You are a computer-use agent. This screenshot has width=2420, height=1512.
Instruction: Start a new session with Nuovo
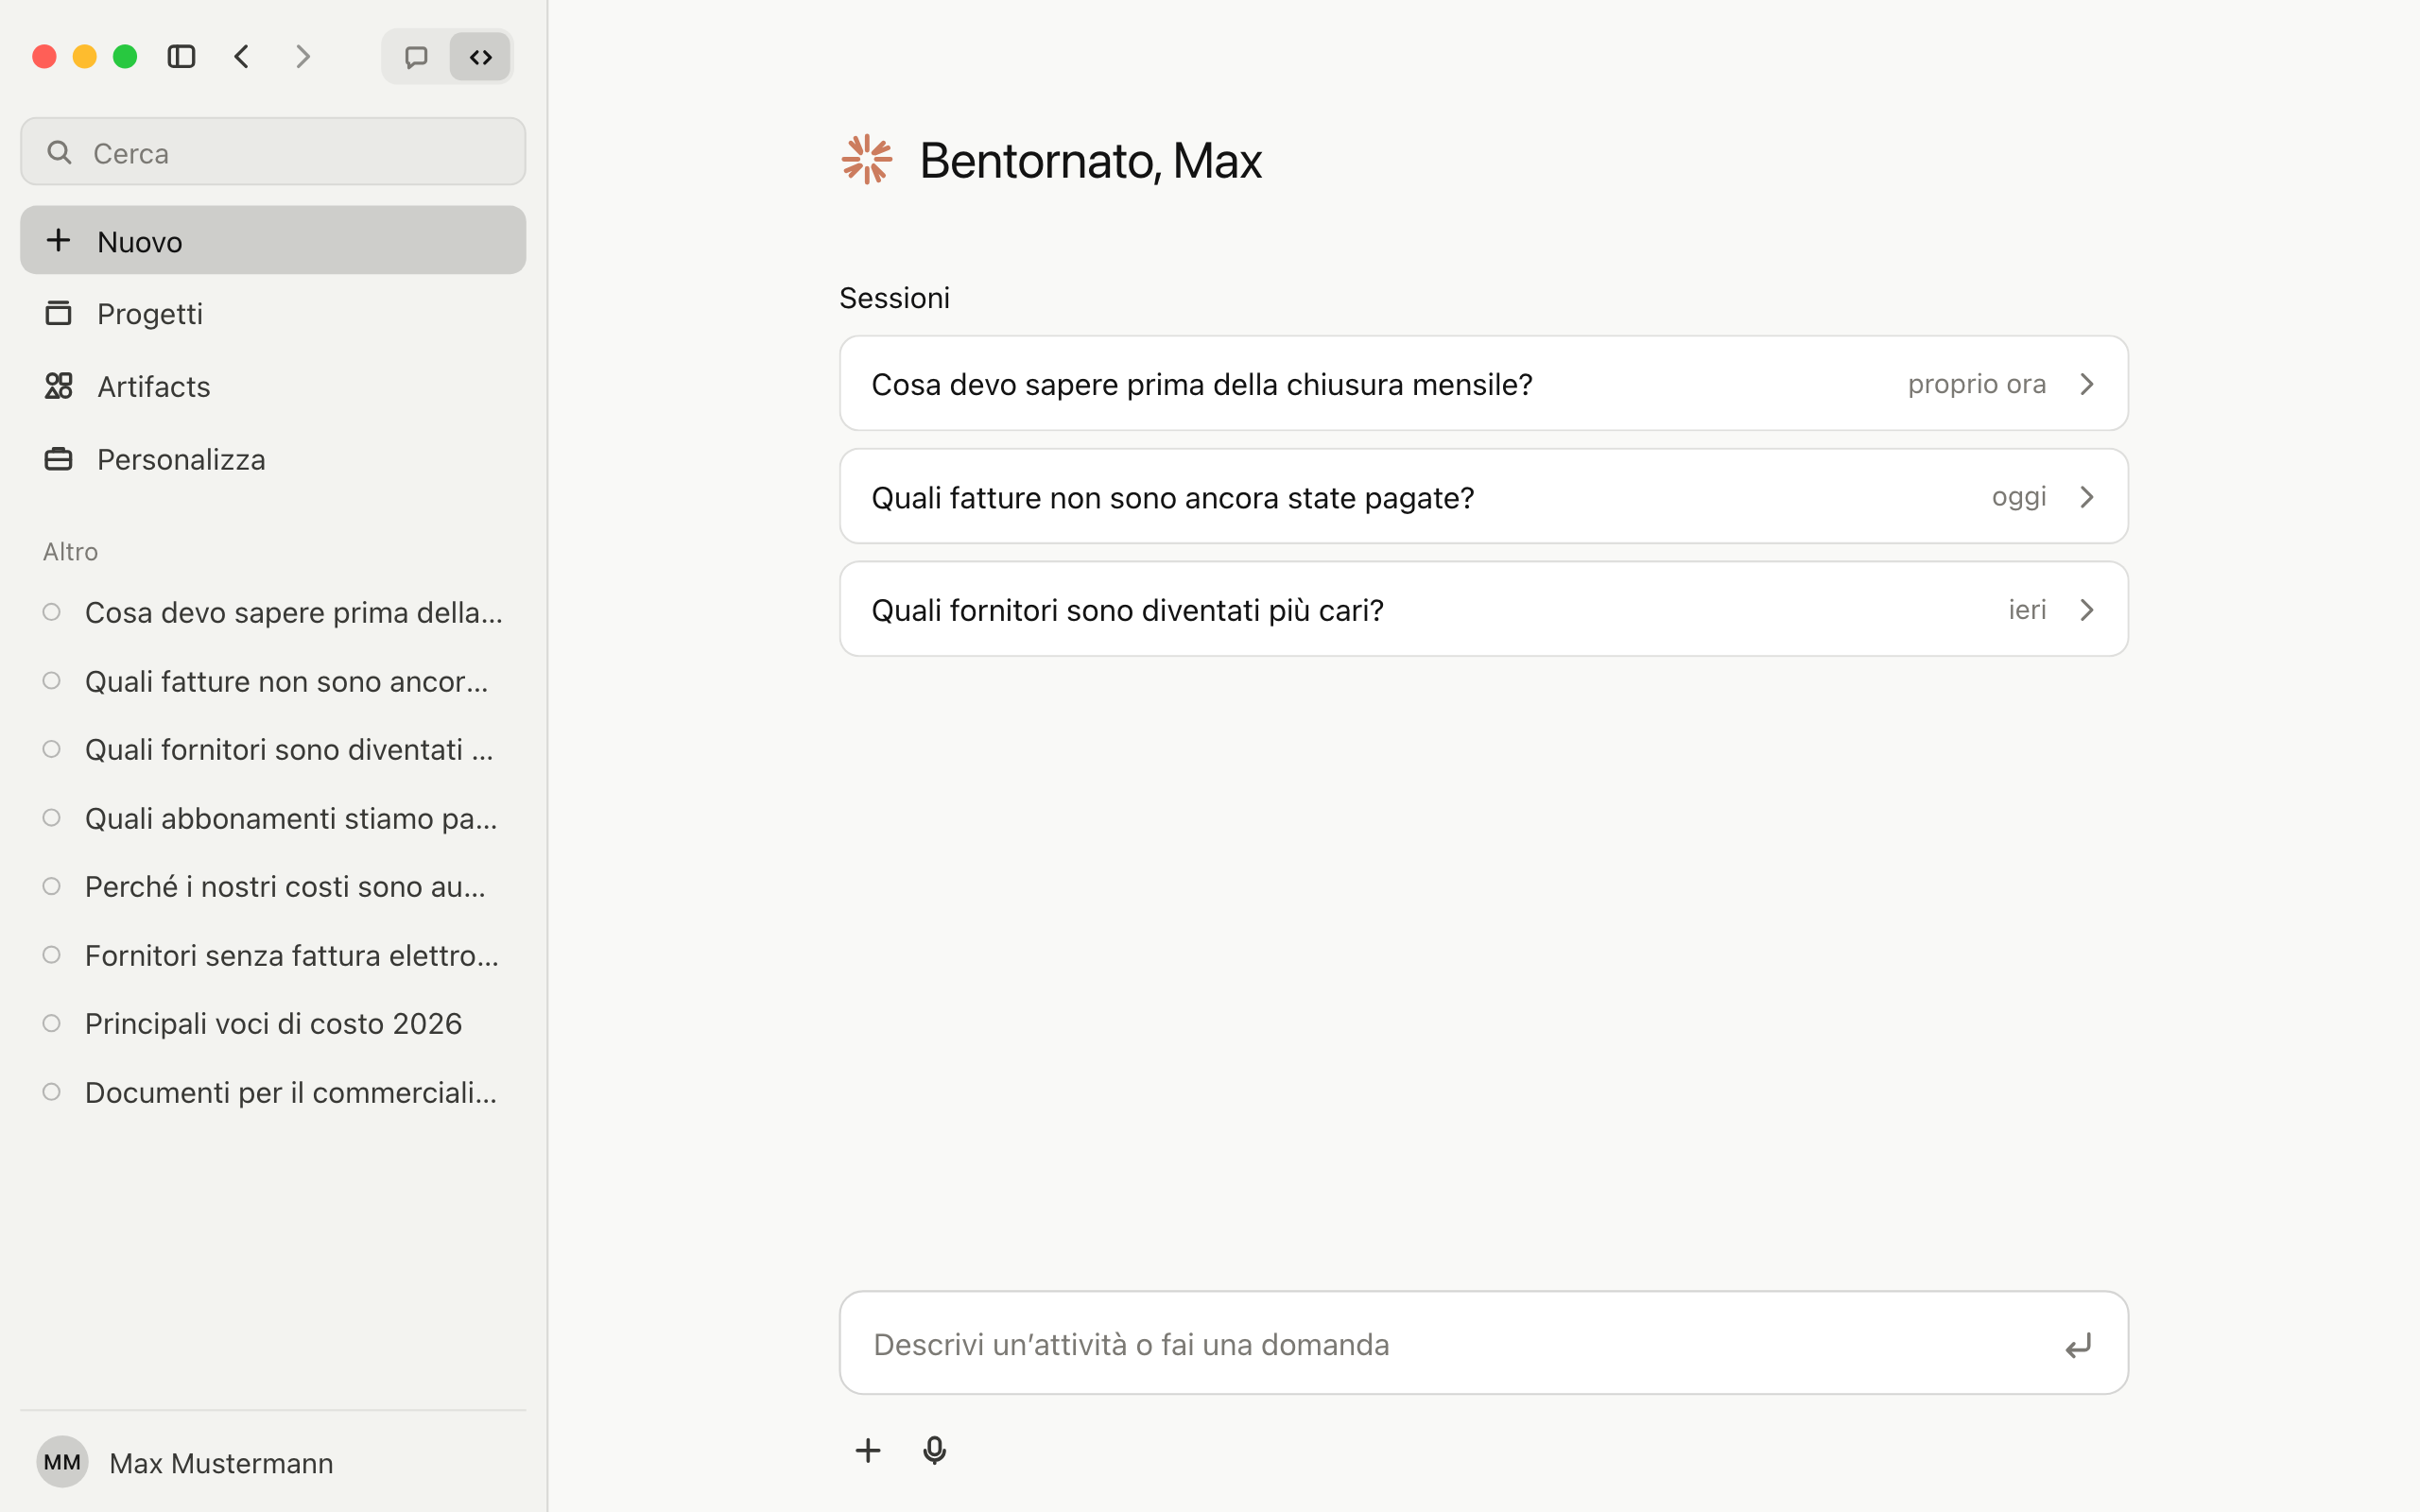(x=273, y=240)
